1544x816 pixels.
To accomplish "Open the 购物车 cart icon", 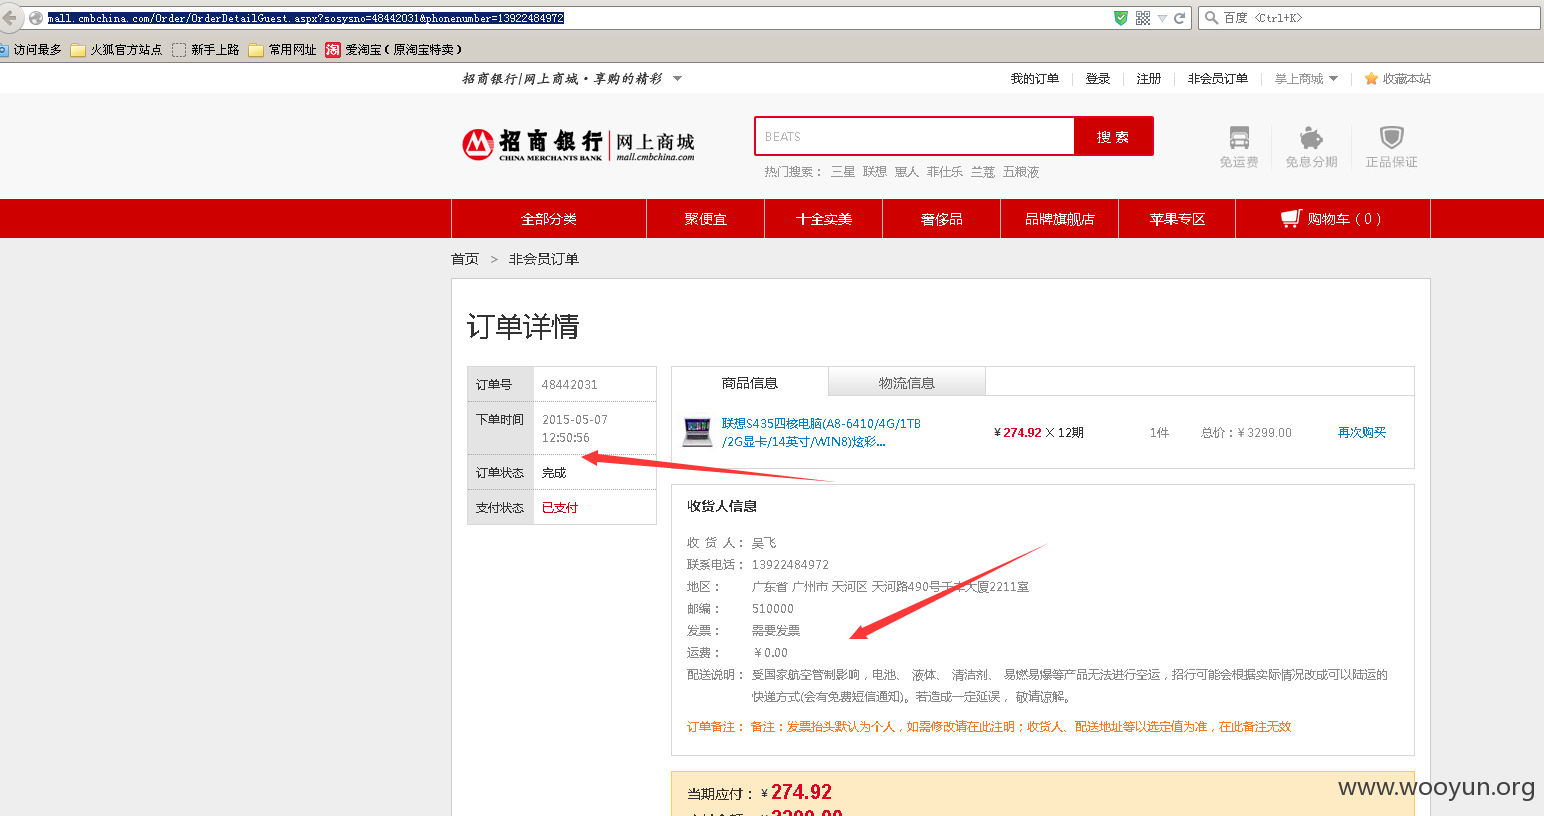I will point(1291,218).
